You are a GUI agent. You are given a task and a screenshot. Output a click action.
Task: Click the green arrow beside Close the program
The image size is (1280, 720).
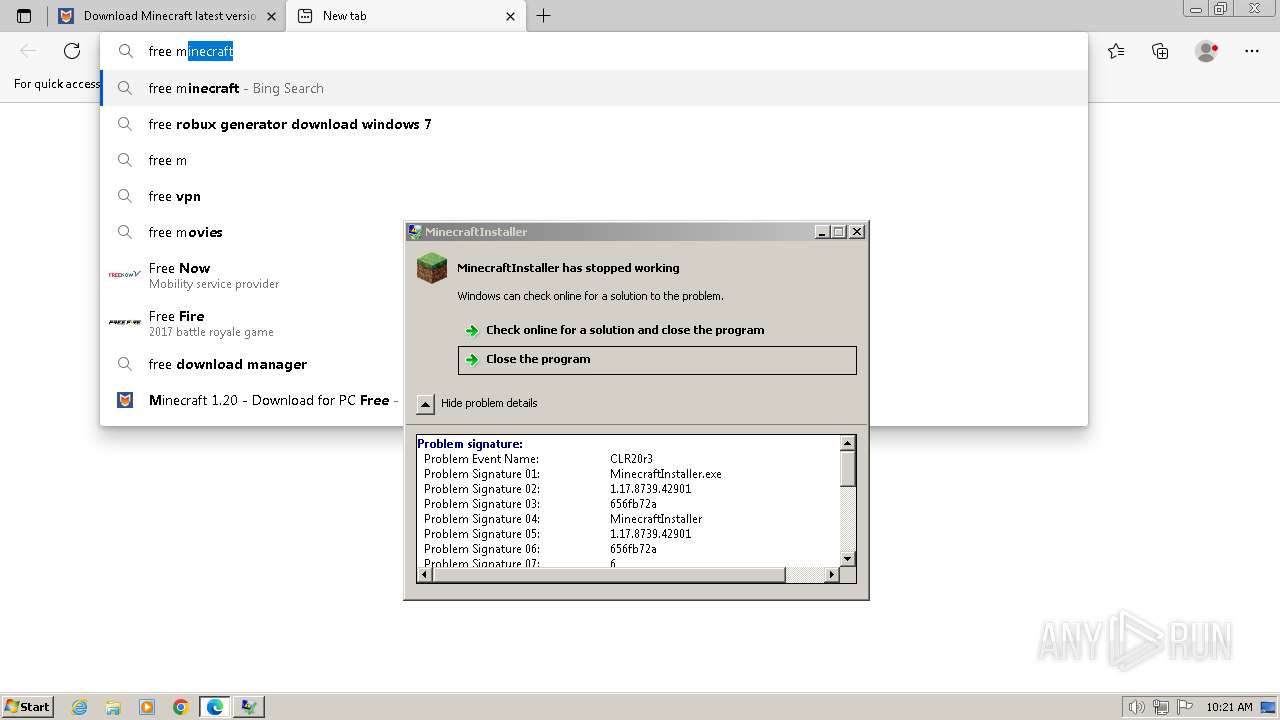tap(472, 360)
